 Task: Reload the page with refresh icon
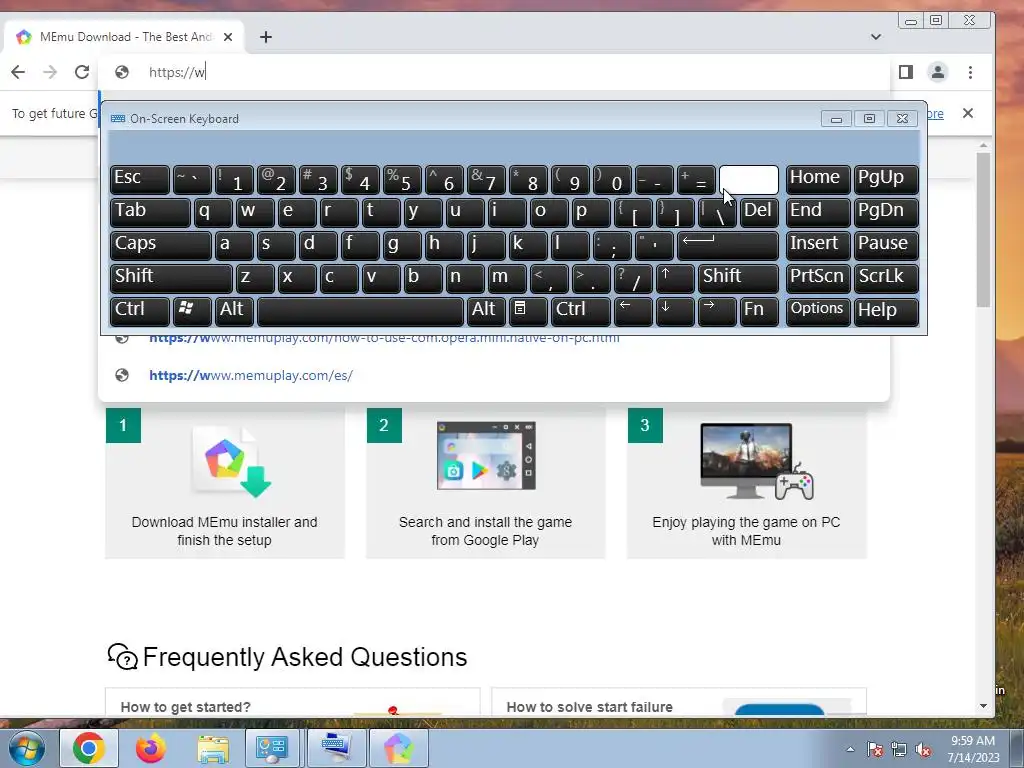[x=82, y=72]
